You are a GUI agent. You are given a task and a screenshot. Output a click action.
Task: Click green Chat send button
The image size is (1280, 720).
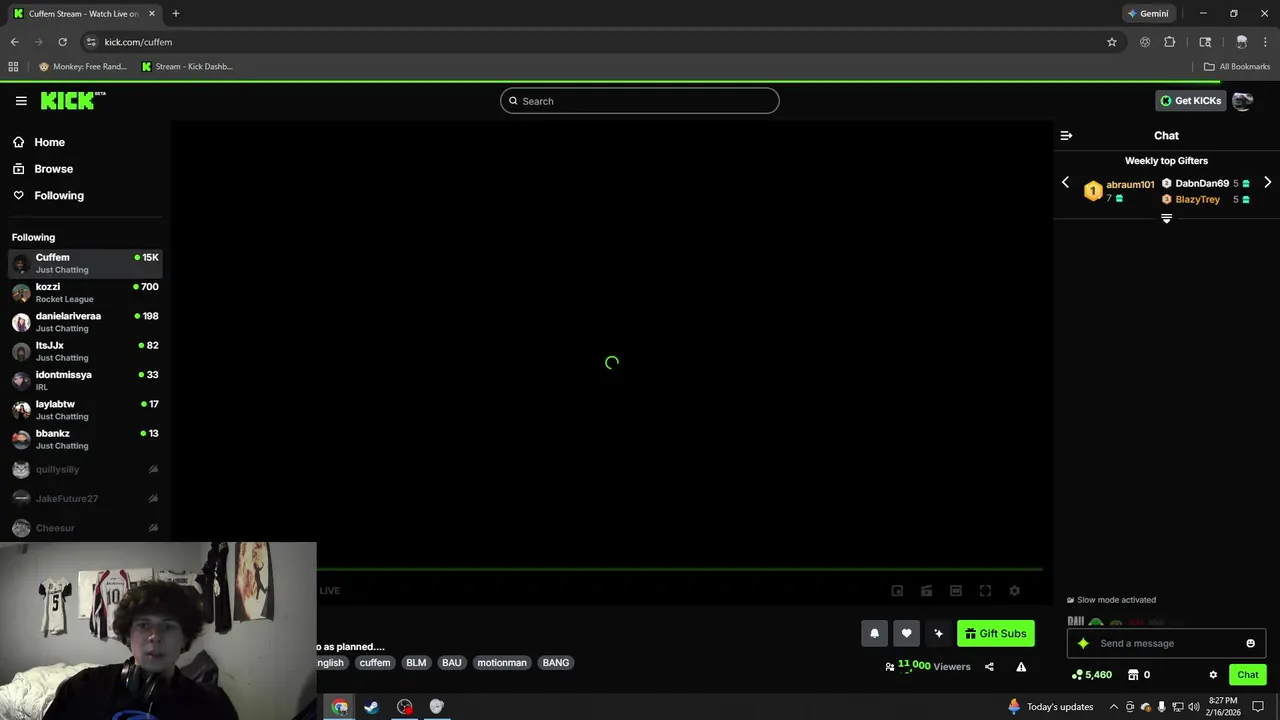pyautogui.click(x=1247, y=675)
